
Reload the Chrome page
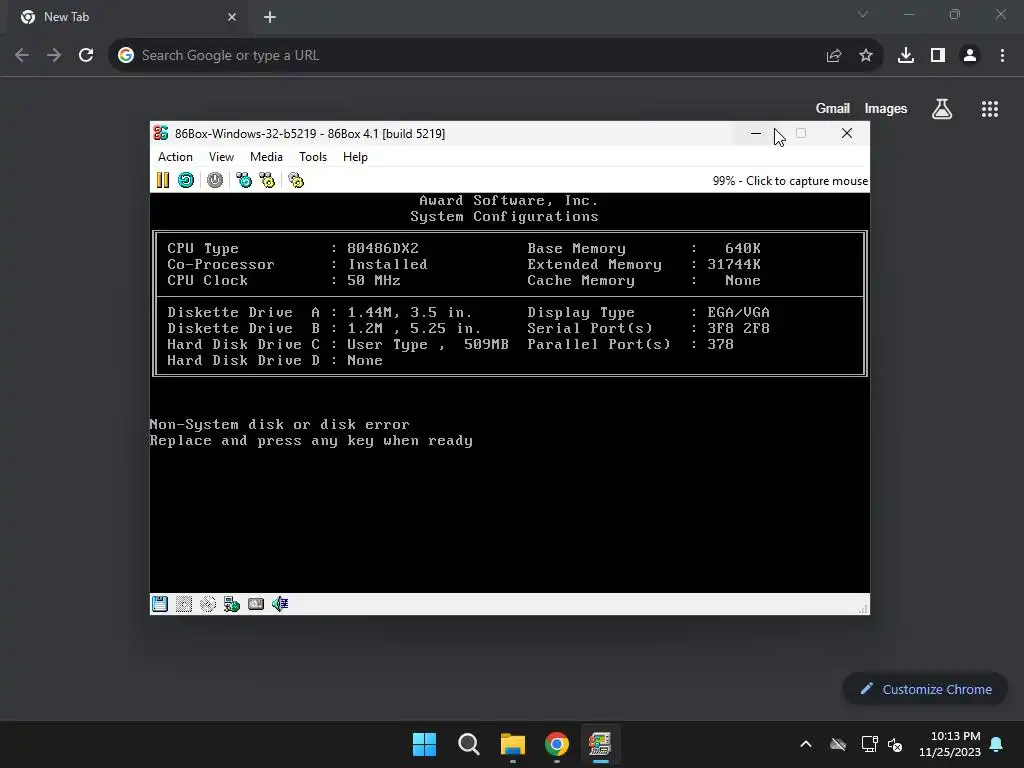[86, 56]
